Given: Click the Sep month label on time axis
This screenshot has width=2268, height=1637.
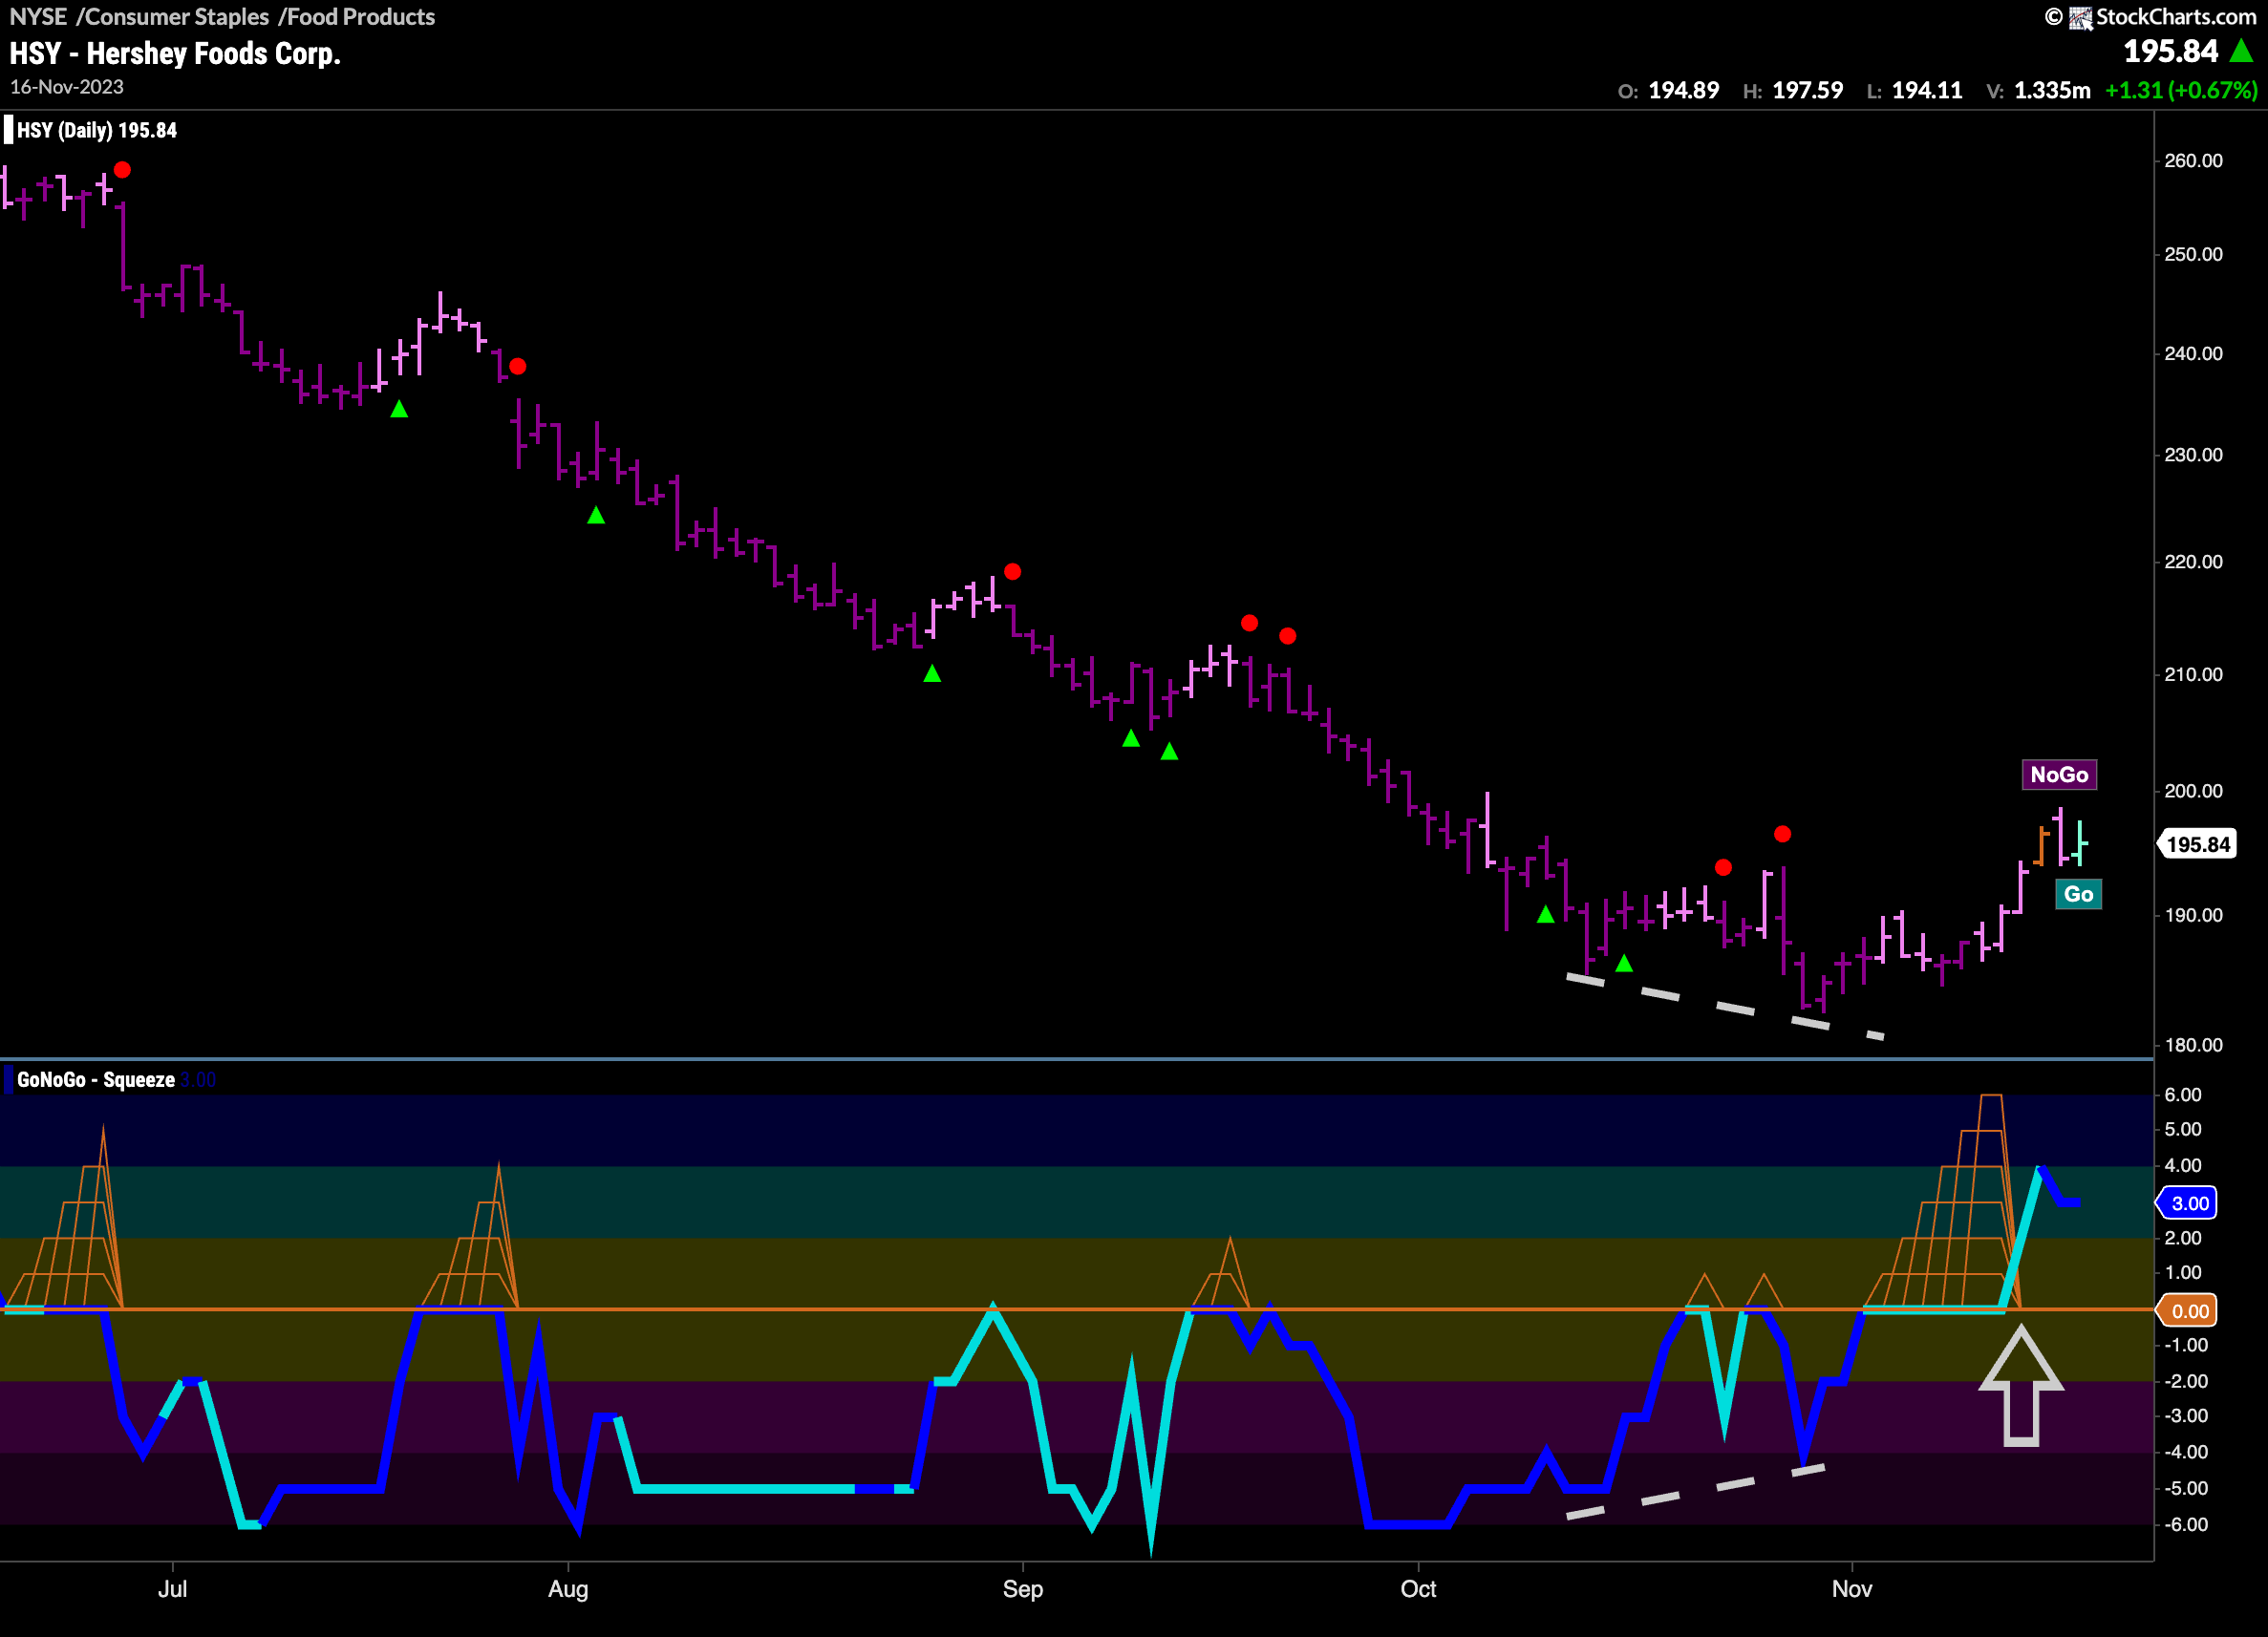Looking at the screenshot, I should pyautogui.click(x=1022, y=1589).
